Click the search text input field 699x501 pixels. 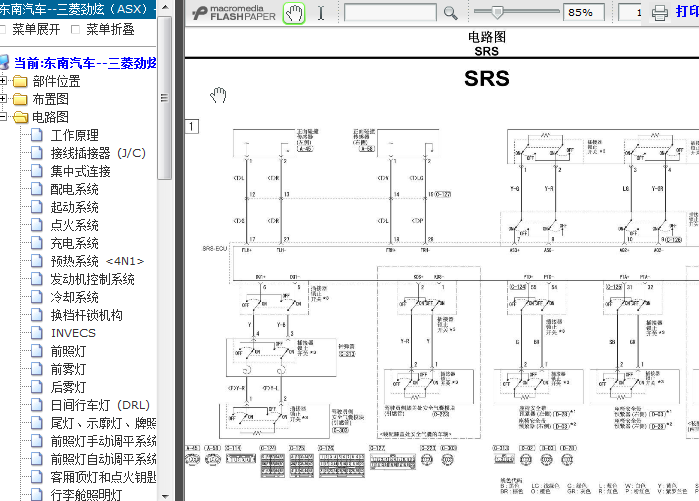pos(390,12)
